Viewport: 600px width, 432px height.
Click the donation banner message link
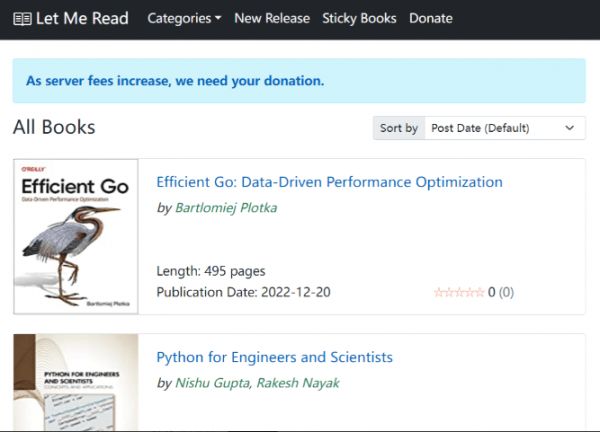175,81
